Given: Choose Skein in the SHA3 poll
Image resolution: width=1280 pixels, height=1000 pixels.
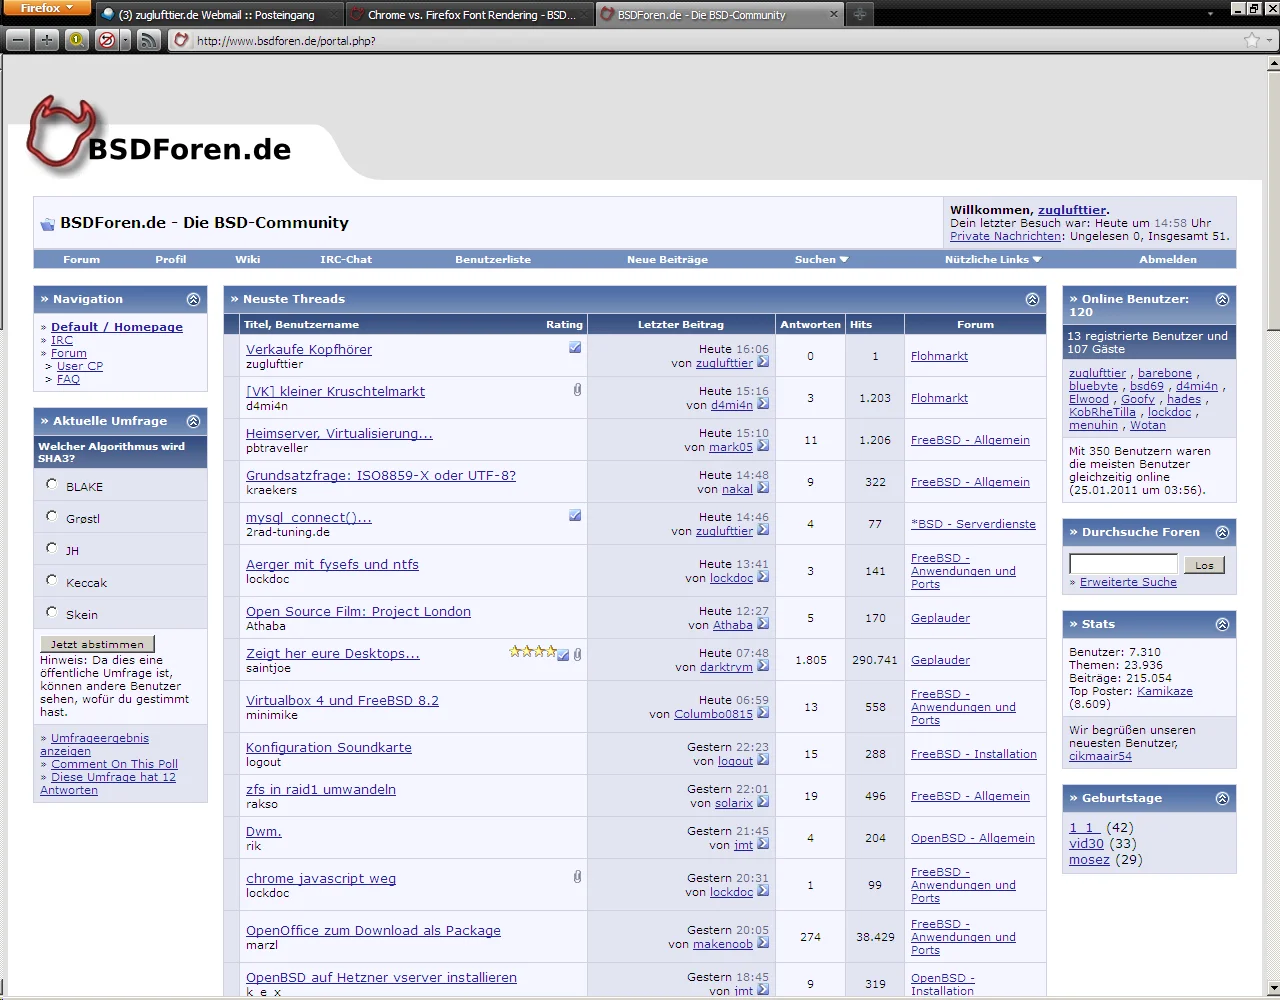Looking at the screenshot, I should [x=52, y=612].
